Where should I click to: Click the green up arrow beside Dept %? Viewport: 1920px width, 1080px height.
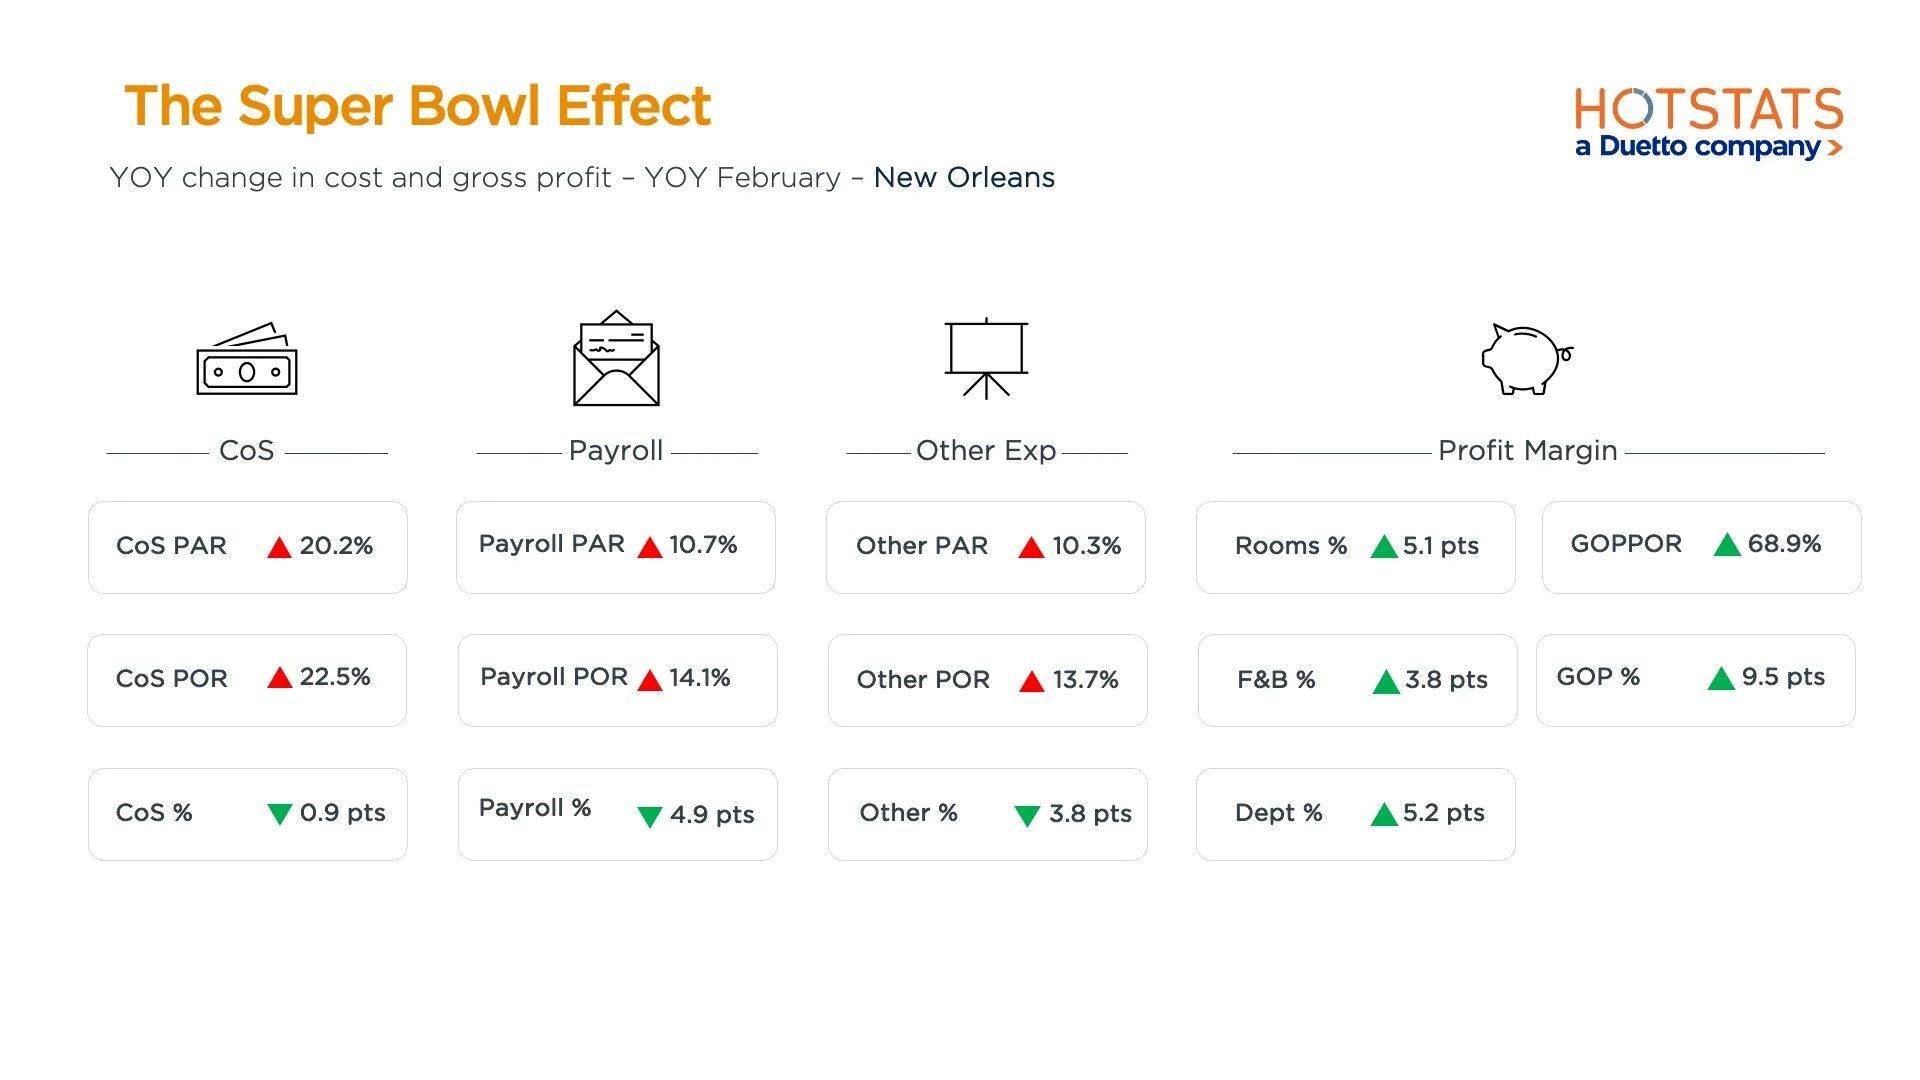(1384, 815)
